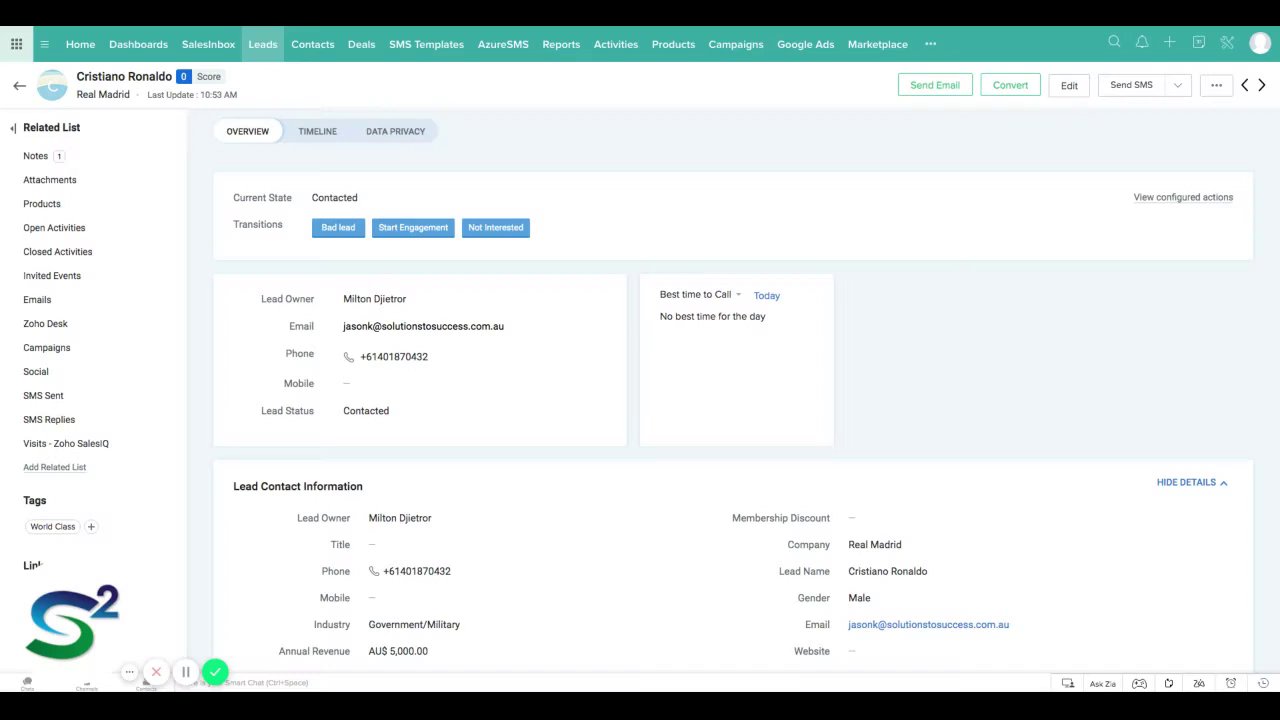This screenshot has width=1280, height=720.
Task: Click the Add Related List link
Action: 55,467
